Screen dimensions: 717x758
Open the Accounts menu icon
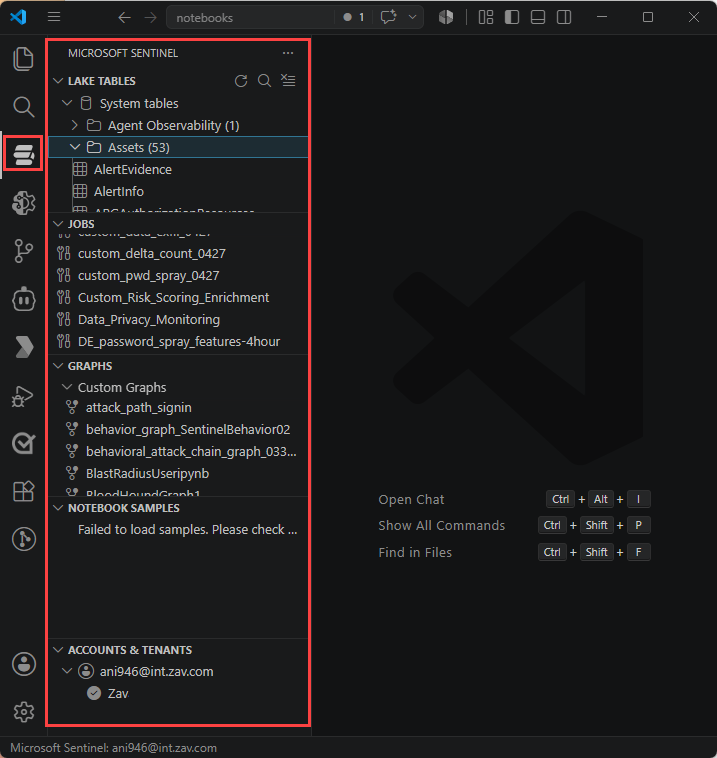(23, 664)
